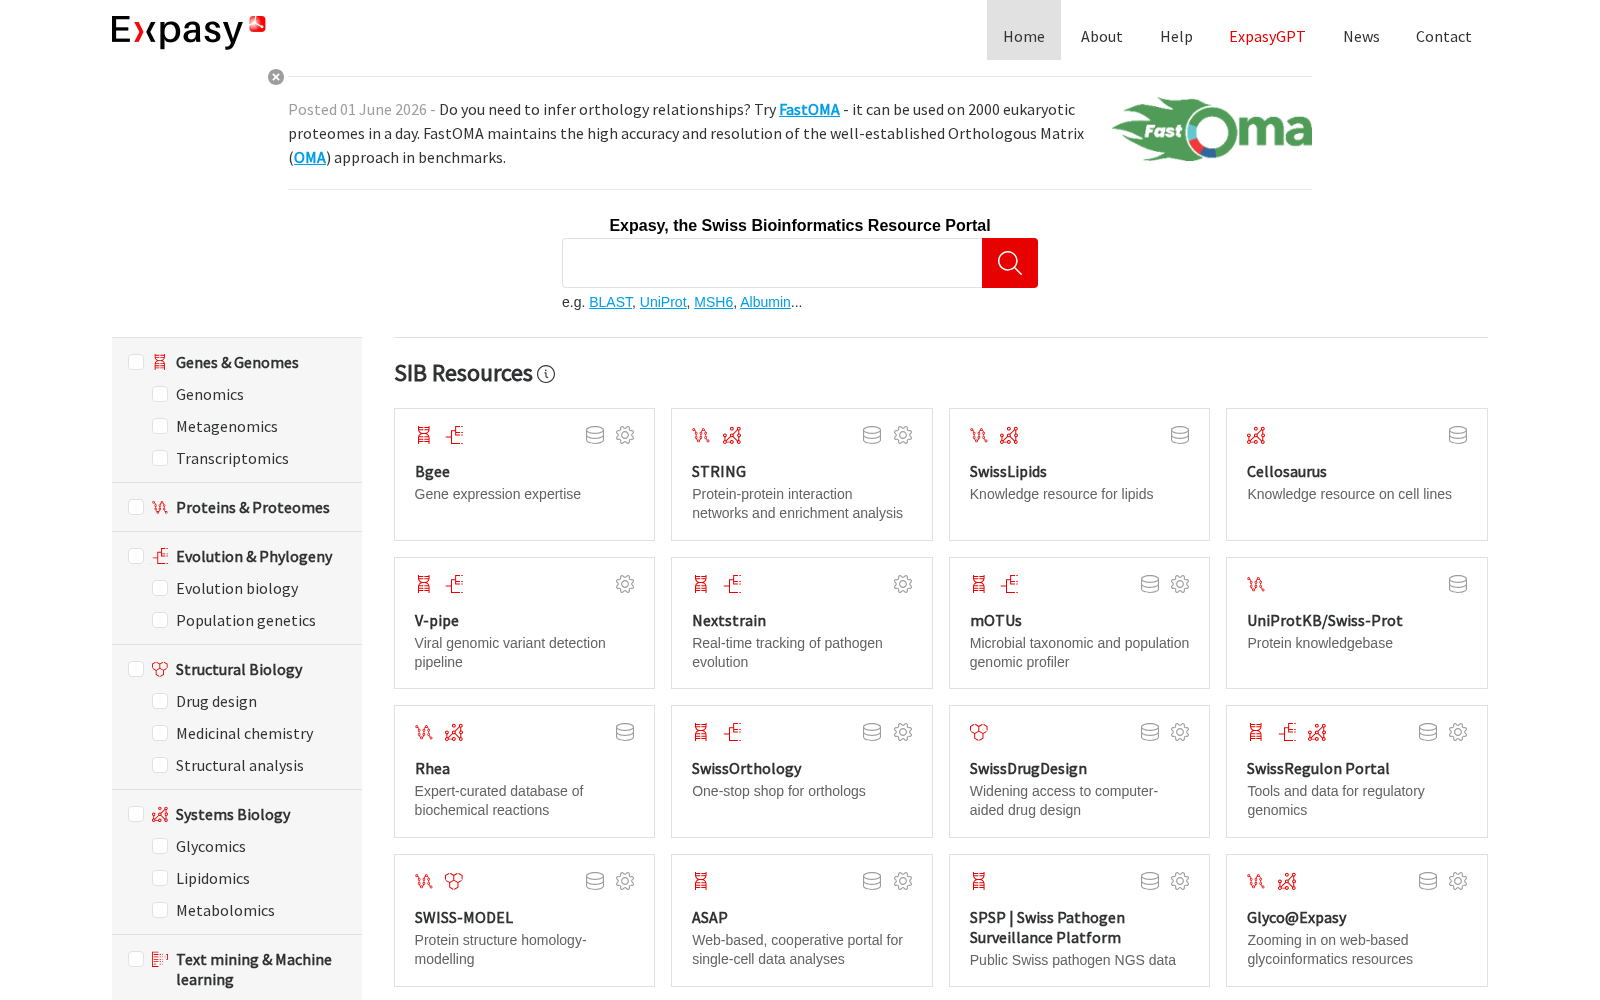Open the Cellosaurus resource title
This screenshot has height=1000, width=1600.
point(1287,471)
